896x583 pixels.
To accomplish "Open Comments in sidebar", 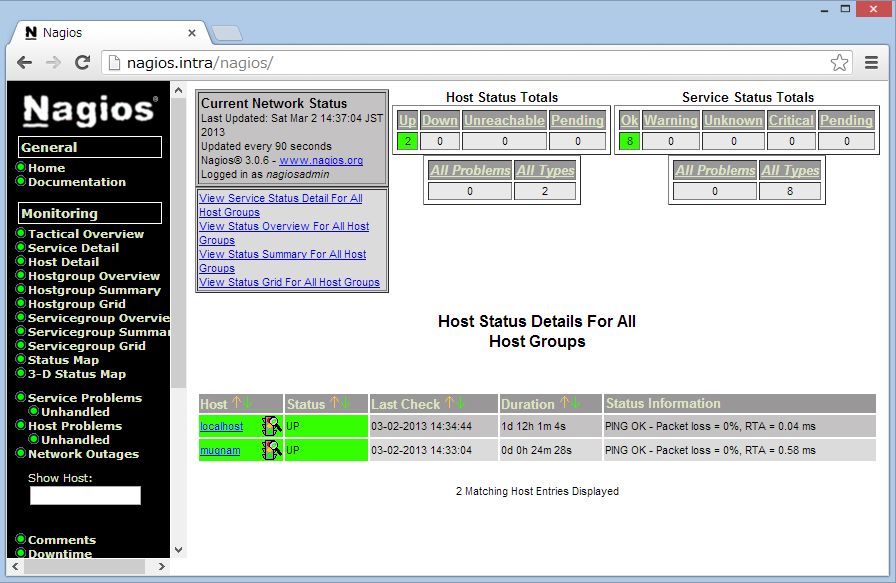I will point(62,540).
